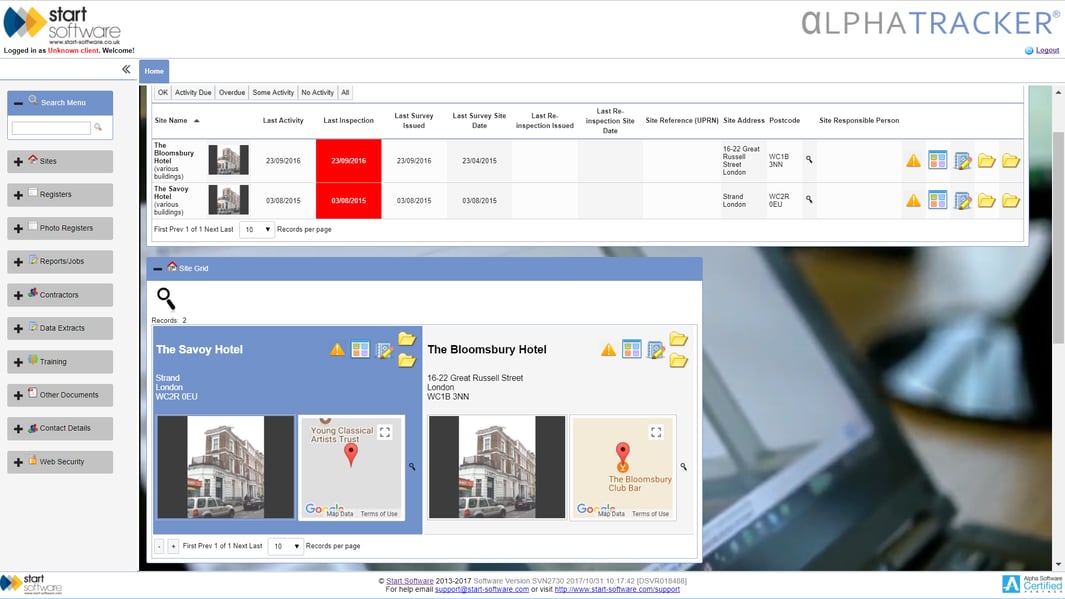1065x599 pixels.
Task: Open the Records per page dropdown in the site table
Action: tap(255, 228)
